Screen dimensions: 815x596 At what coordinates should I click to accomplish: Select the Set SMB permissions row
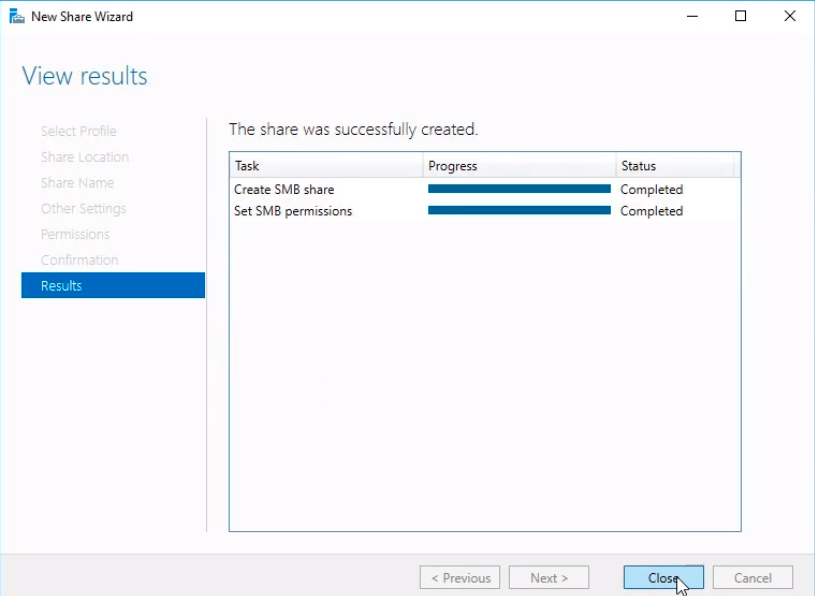coord(484,211)
